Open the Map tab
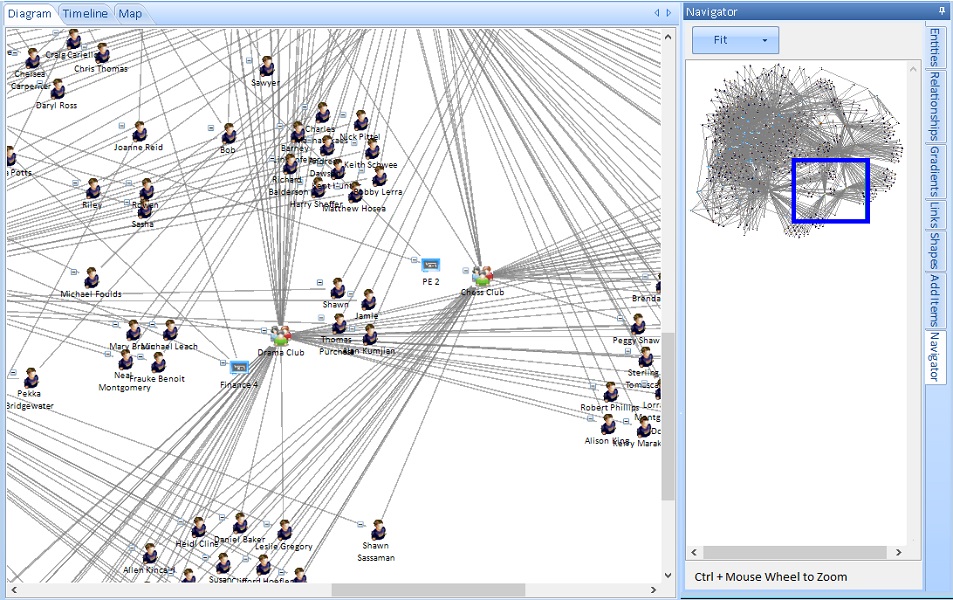953x600 pixels. tap(129, 14)
